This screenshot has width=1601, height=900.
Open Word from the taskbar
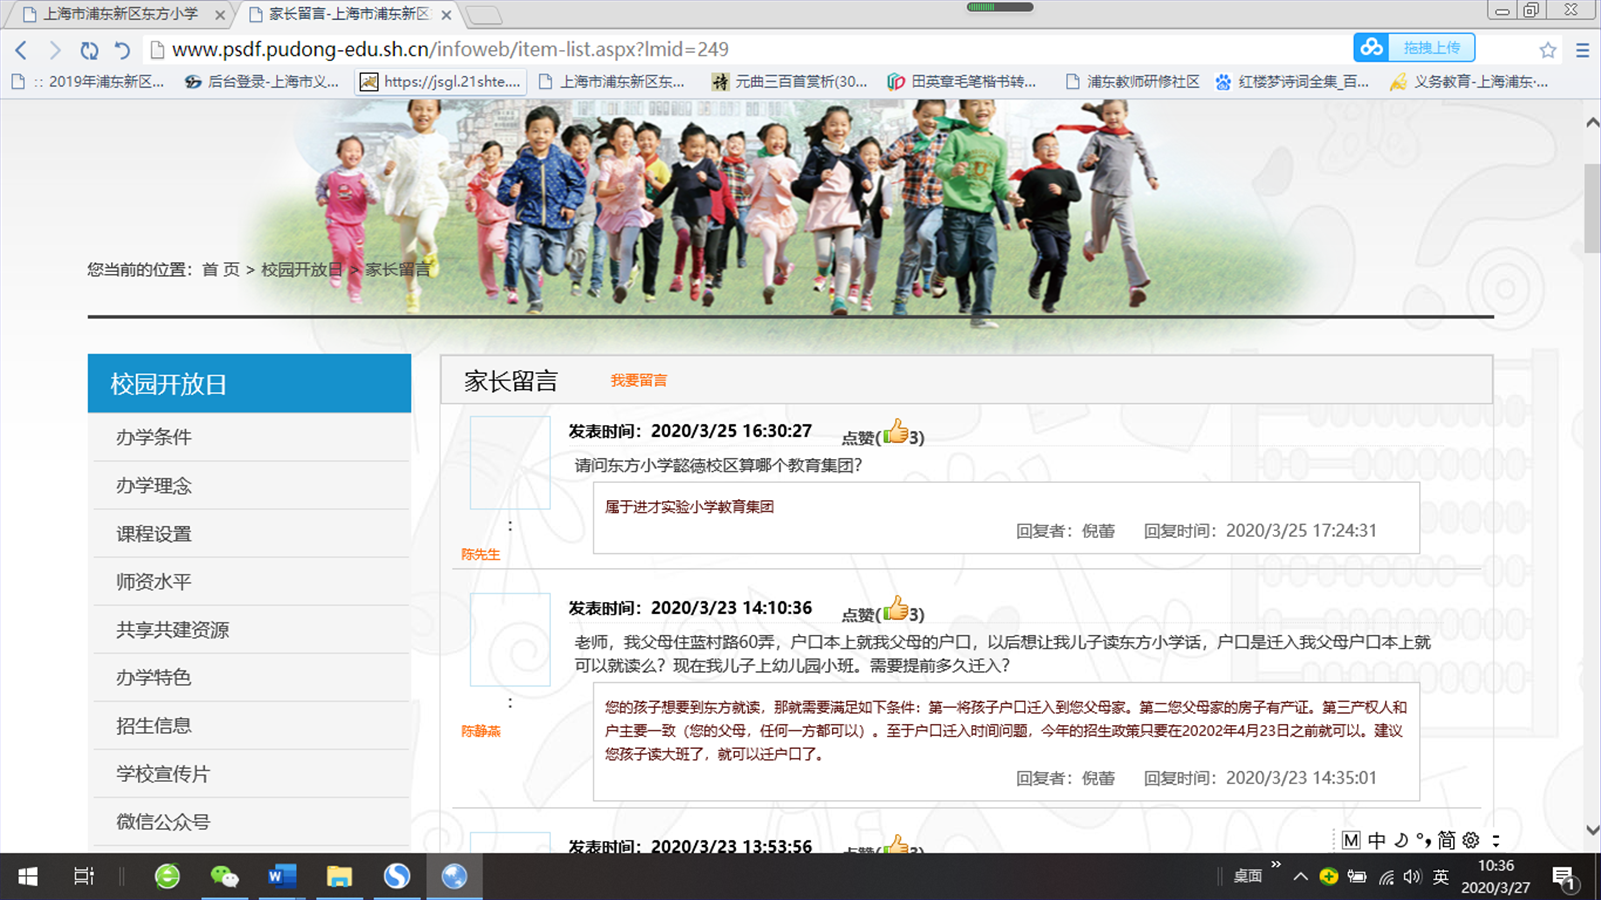click(281, 877)
